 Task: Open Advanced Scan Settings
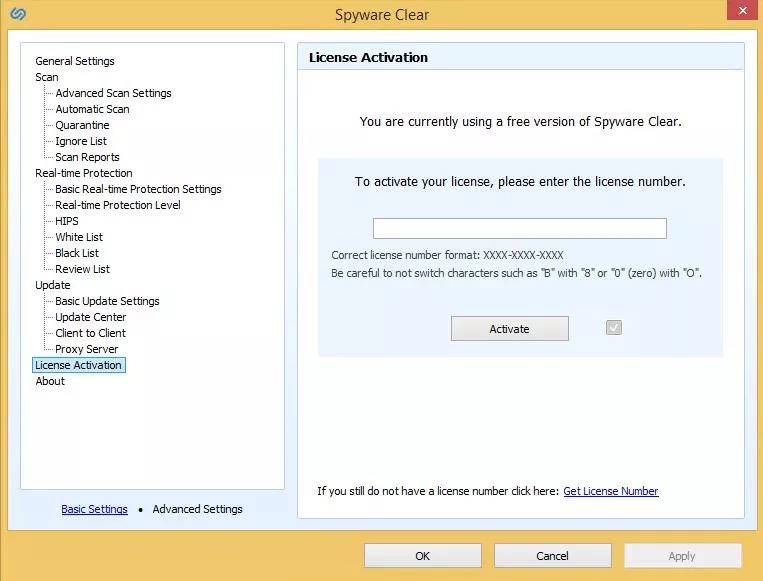pos(113,93)
